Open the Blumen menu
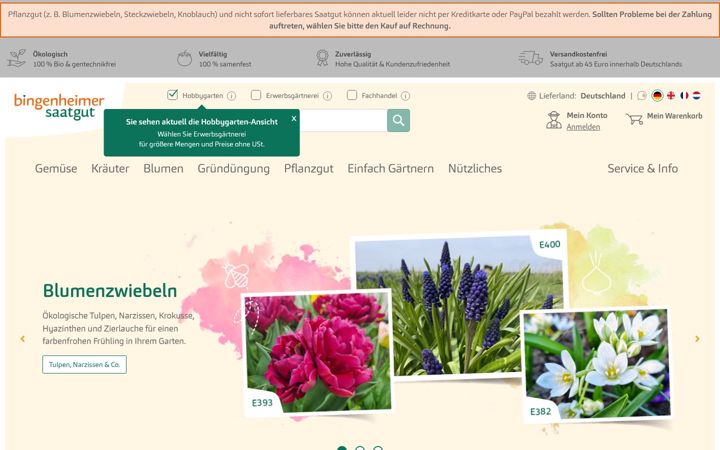 click(x=163, y=169)
